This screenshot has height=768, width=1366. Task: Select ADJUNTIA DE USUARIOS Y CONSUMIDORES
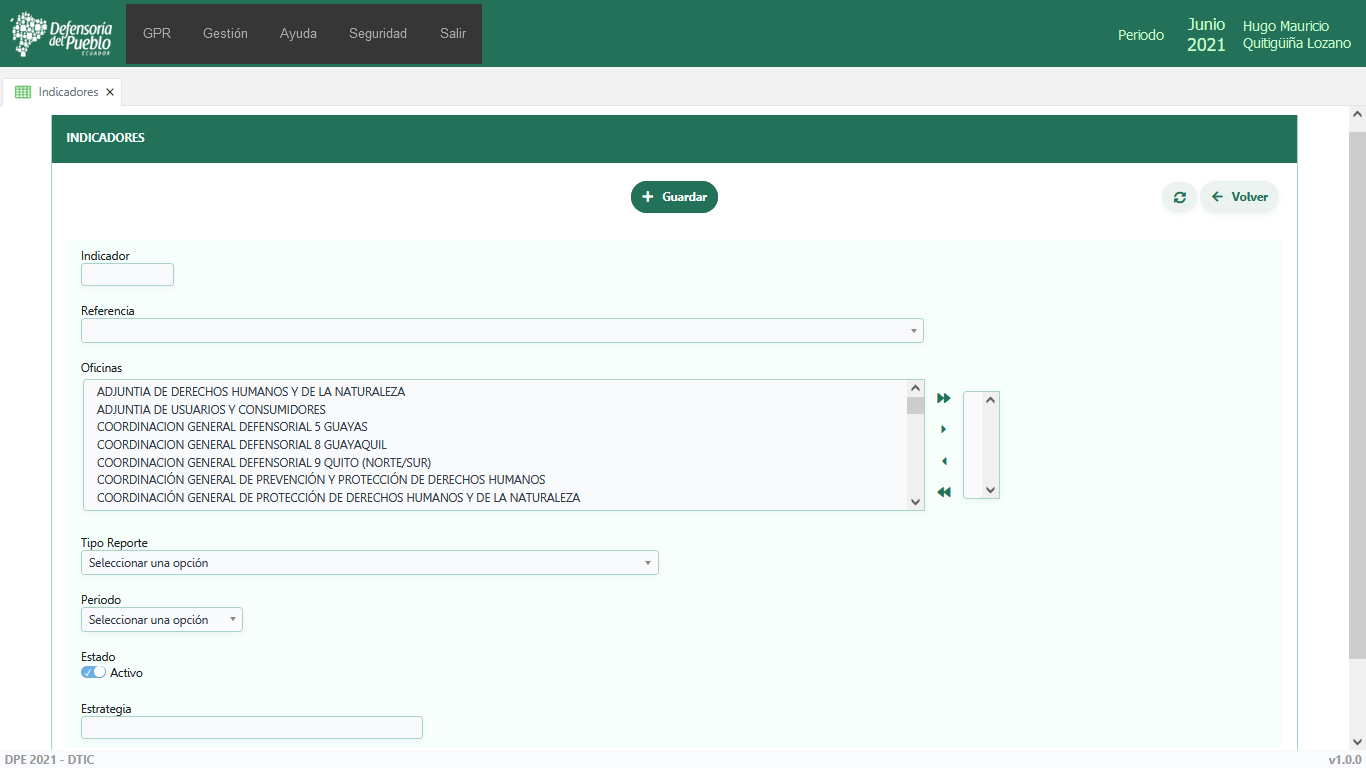click(211, 410)
